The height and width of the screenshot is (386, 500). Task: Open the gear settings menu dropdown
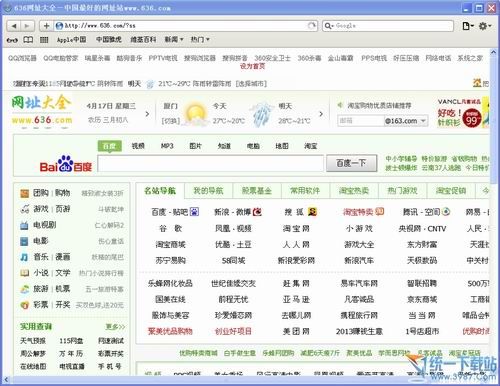[x=485, y=26]
